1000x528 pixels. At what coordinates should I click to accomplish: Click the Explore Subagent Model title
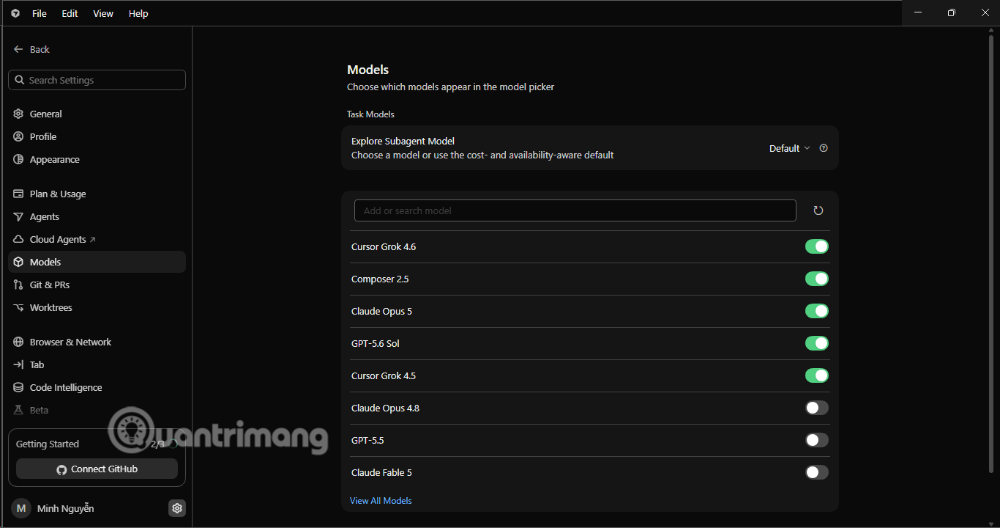(402, 141)
